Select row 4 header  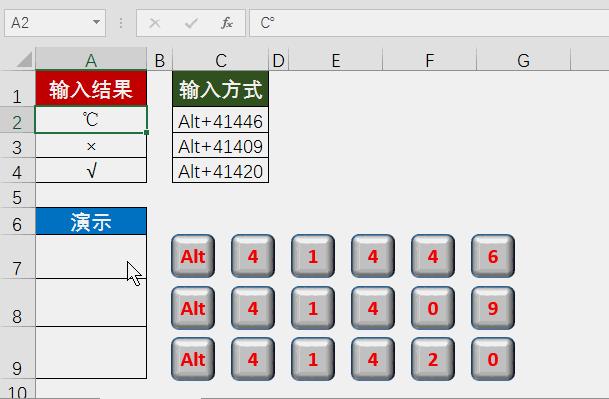coord(17,170)
